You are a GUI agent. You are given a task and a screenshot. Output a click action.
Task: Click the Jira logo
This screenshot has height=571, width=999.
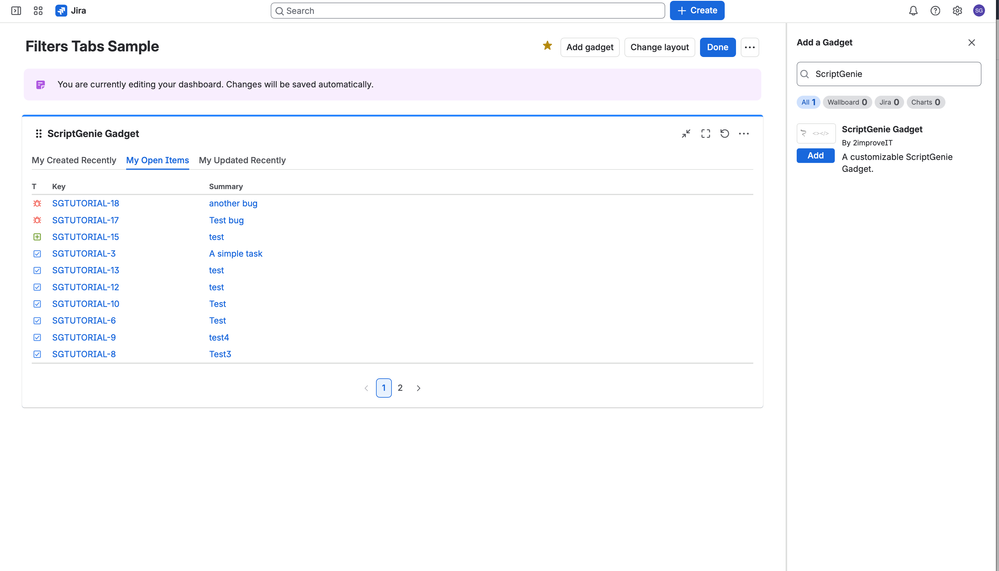(71, 11)
